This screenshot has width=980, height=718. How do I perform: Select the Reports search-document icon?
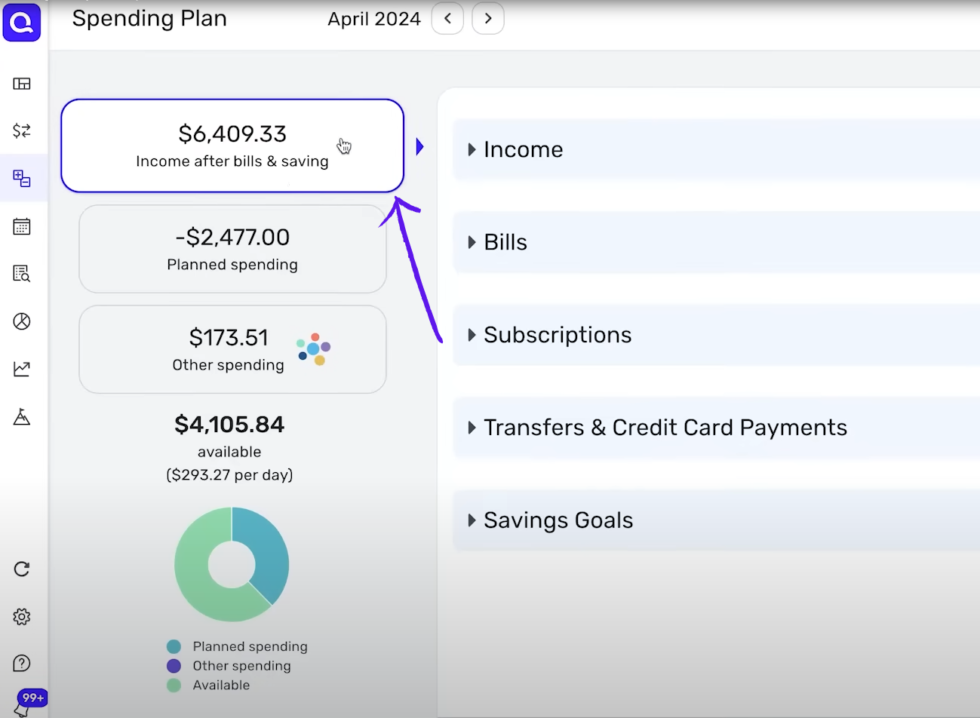point(22,272)
